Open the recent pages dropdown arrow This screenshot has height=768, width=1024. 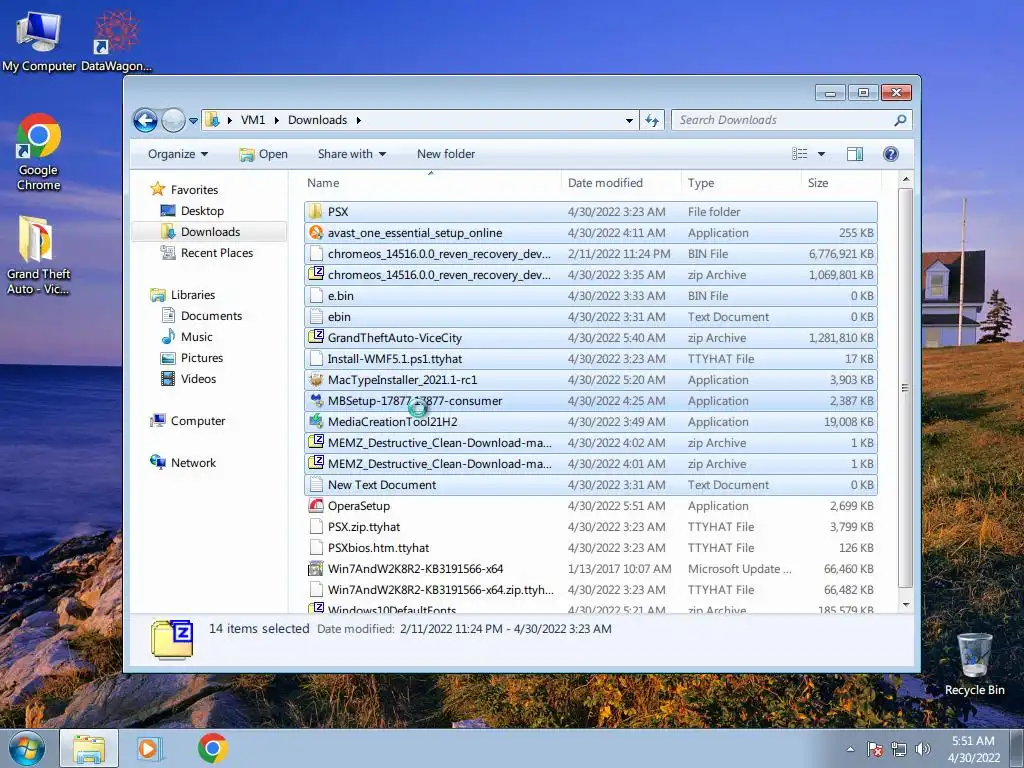[x=193, y=121]
